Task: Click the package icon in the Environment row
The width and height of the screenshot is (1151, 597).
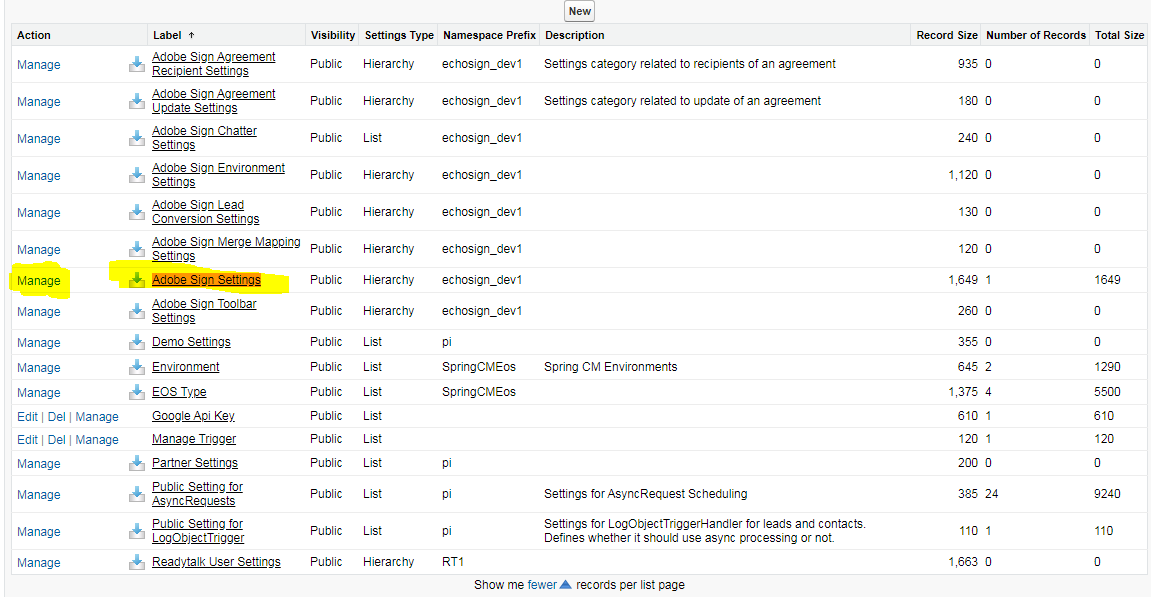Action: point(137,366)
